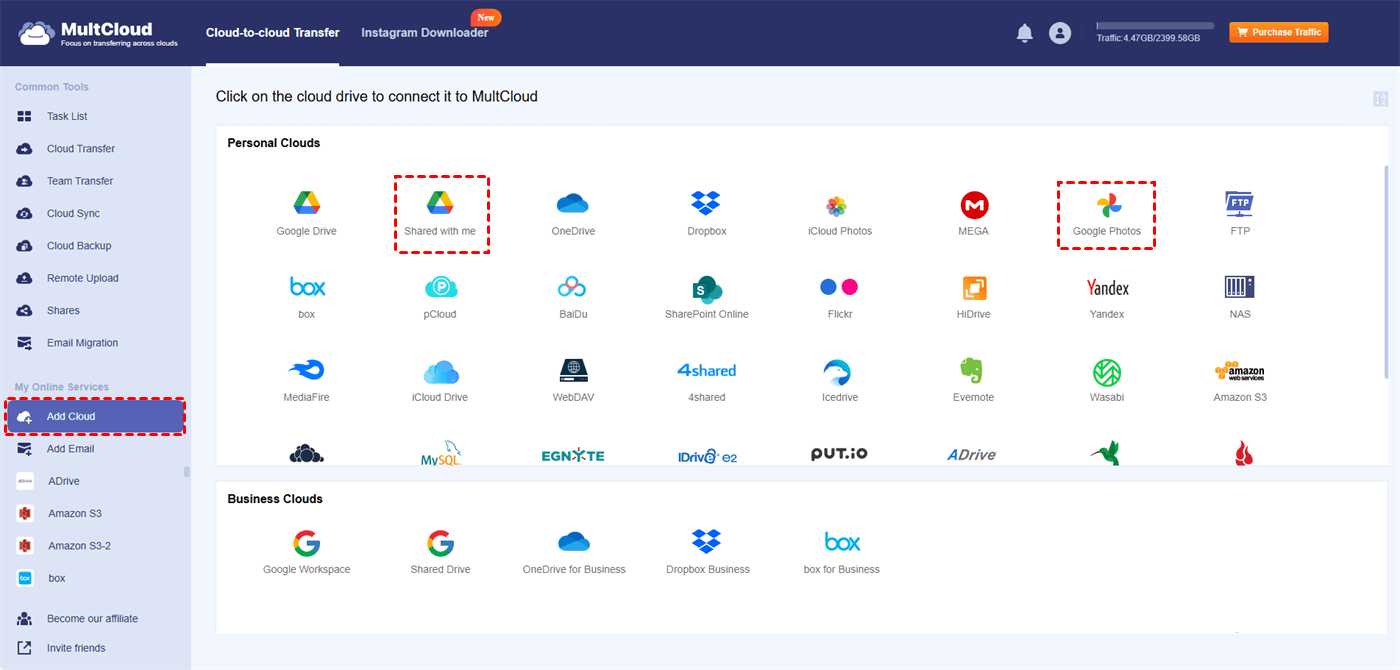This screenshot has height=670, width=1400.
Task: Add an Evernote account
Action: (973, 380)
